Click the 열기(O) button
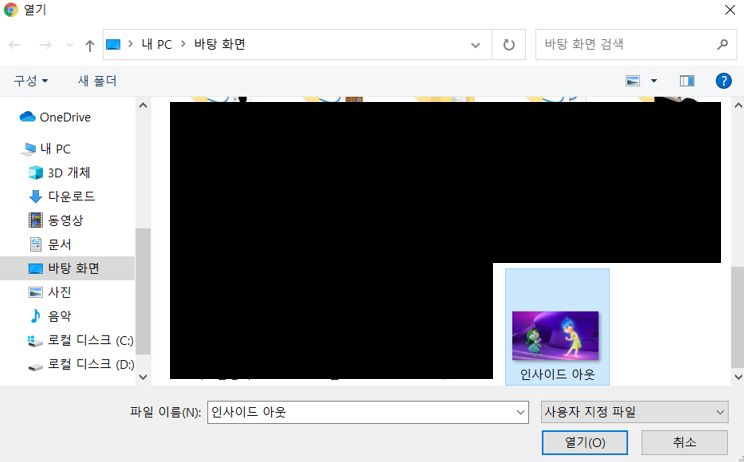 [585, 443]
